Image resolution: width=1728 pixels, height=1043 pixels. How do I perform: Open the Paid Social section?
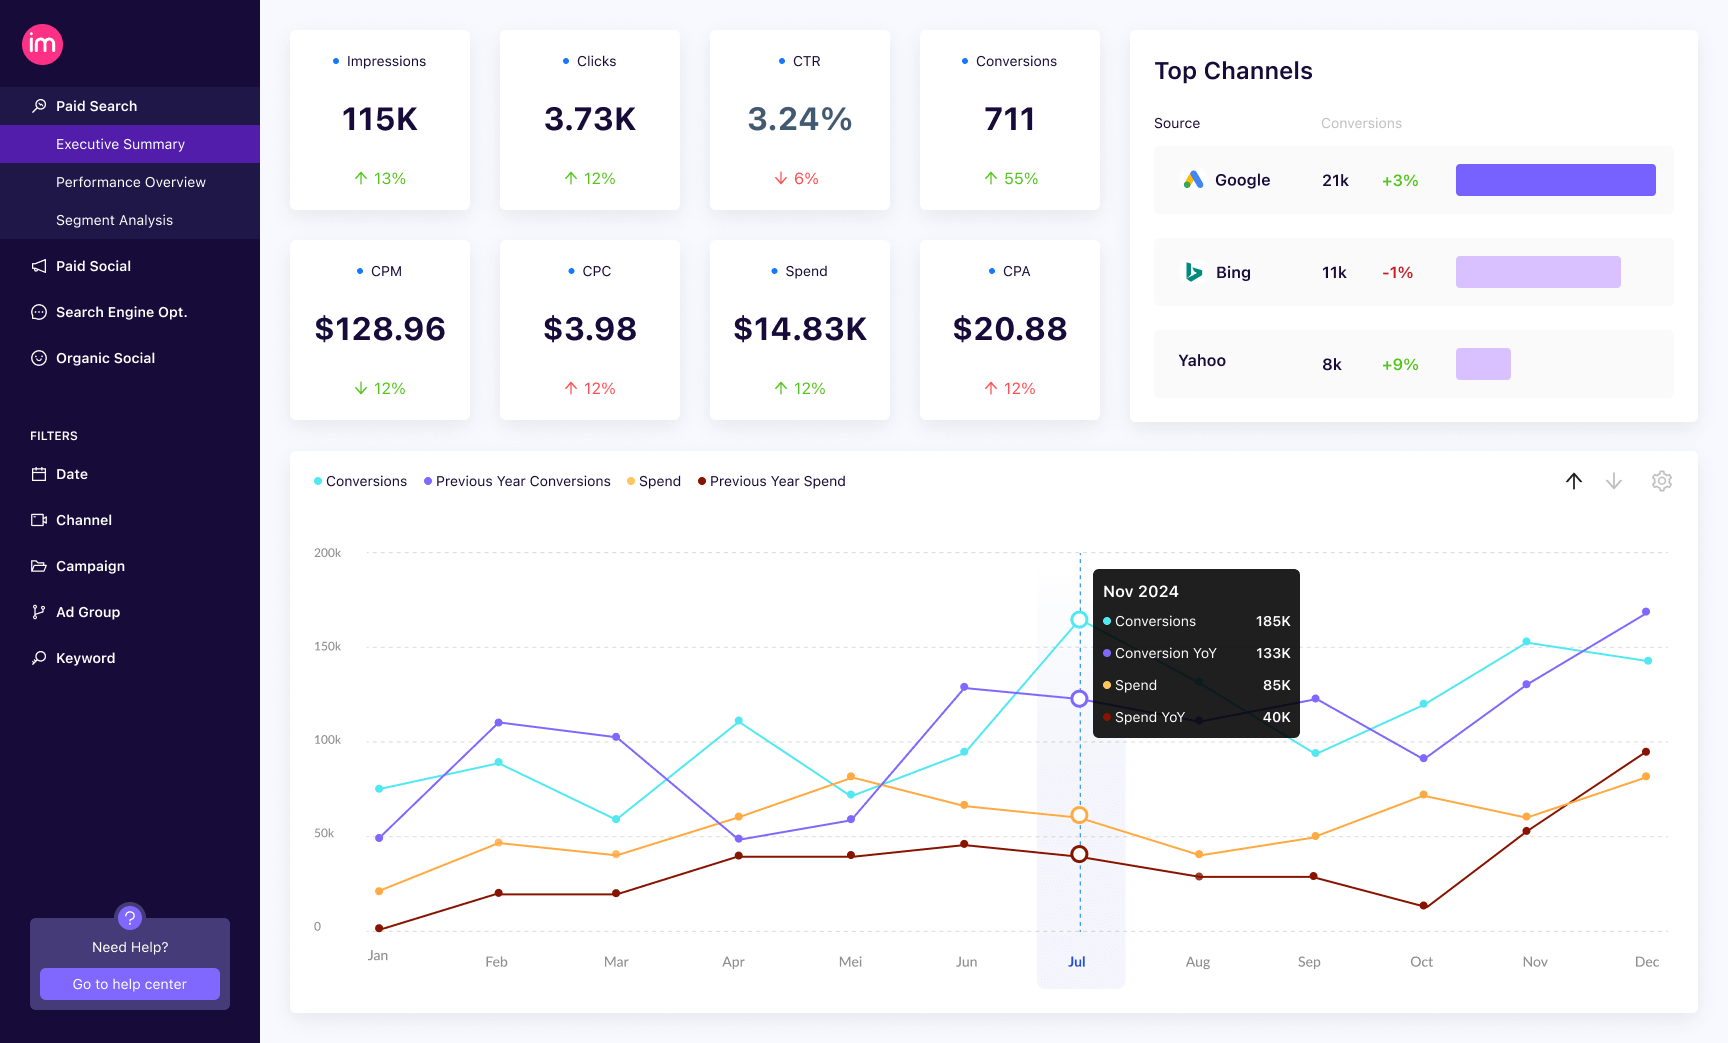click(93, 266)
